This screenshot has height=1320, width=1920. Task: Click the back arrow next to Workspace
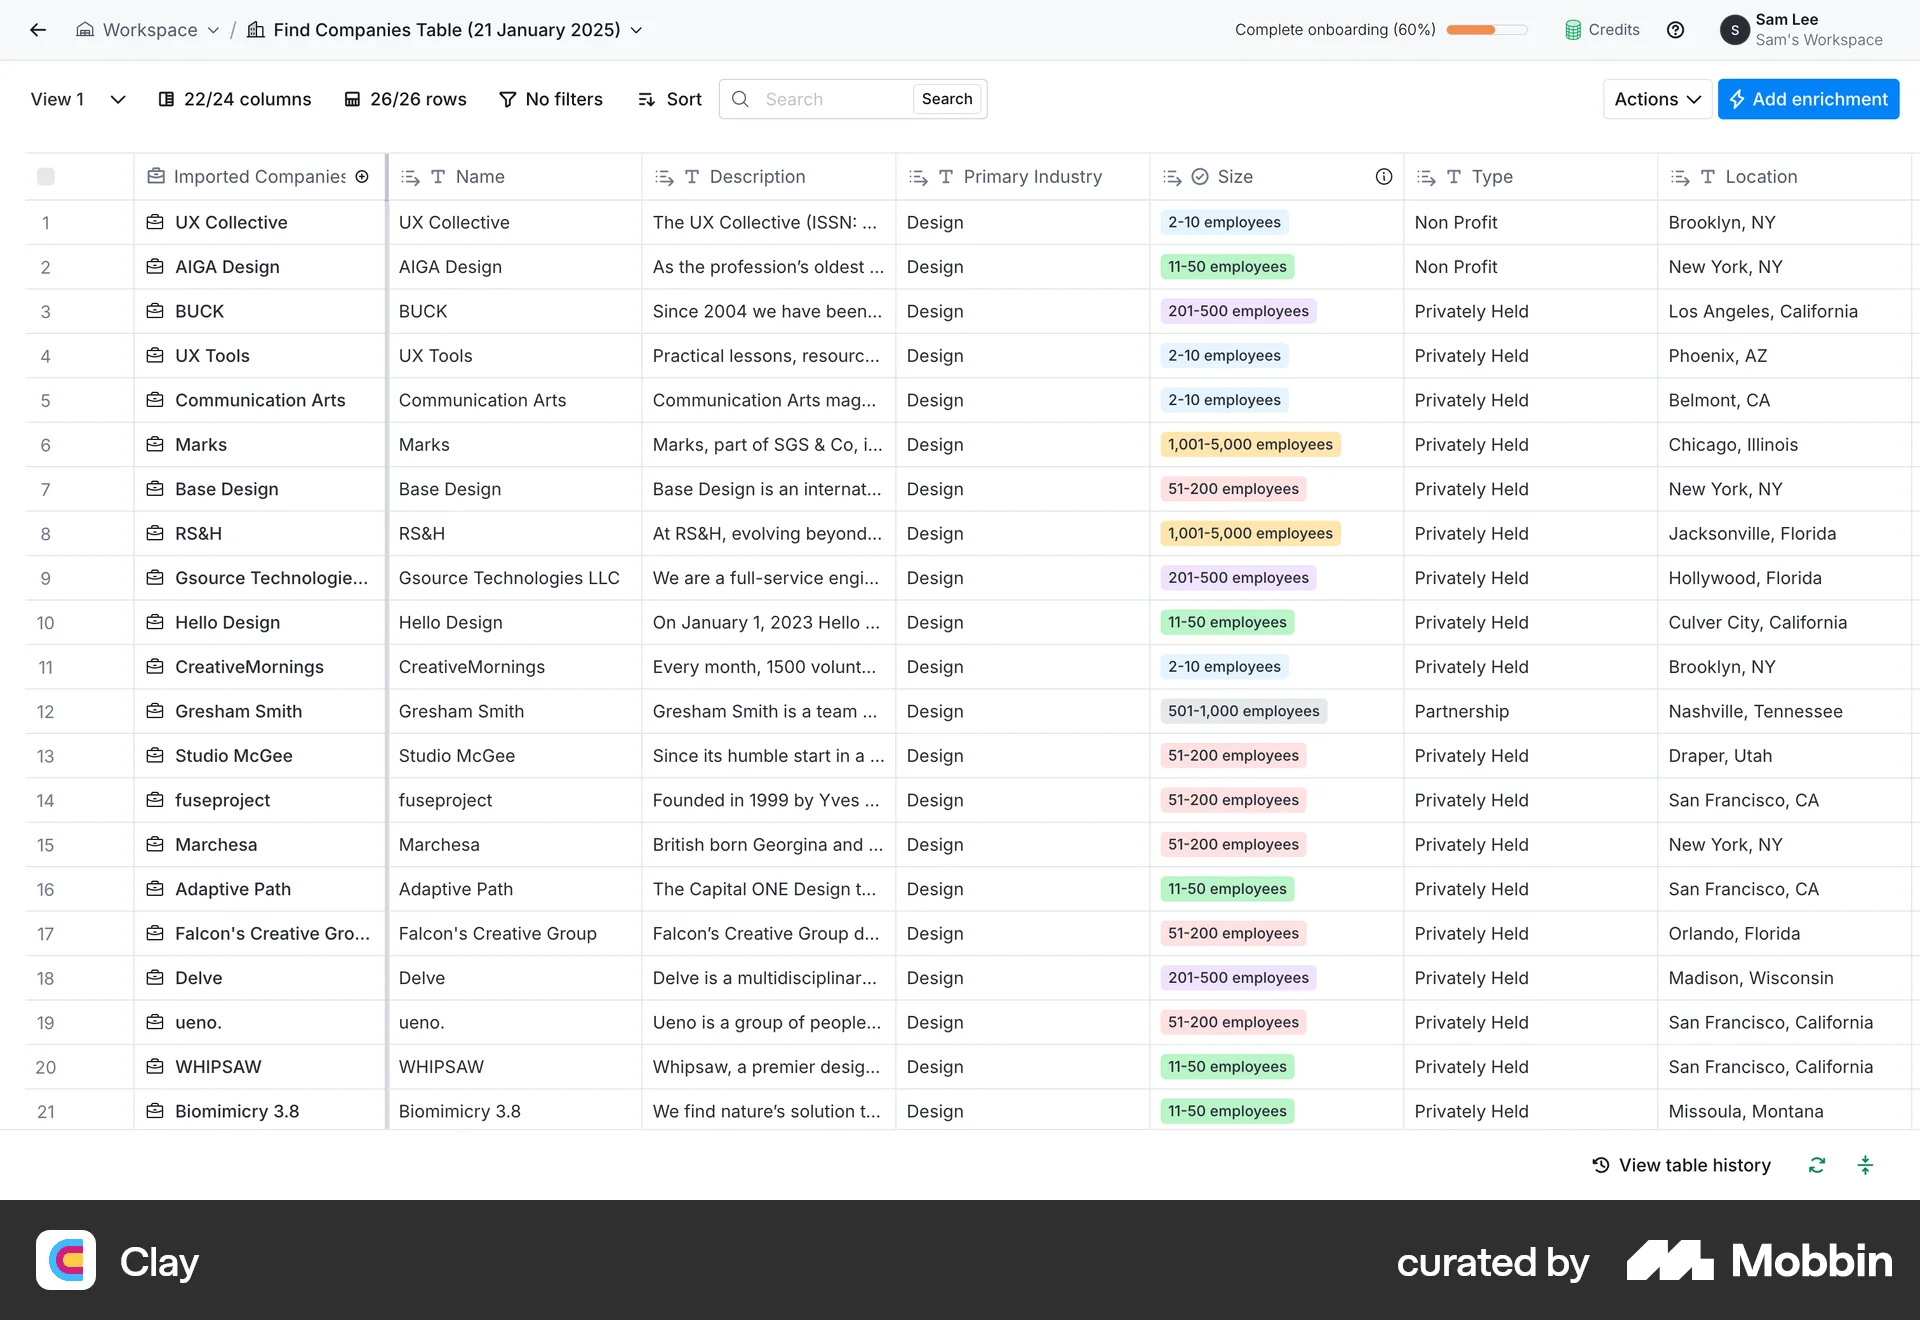[x=38, y=30]
